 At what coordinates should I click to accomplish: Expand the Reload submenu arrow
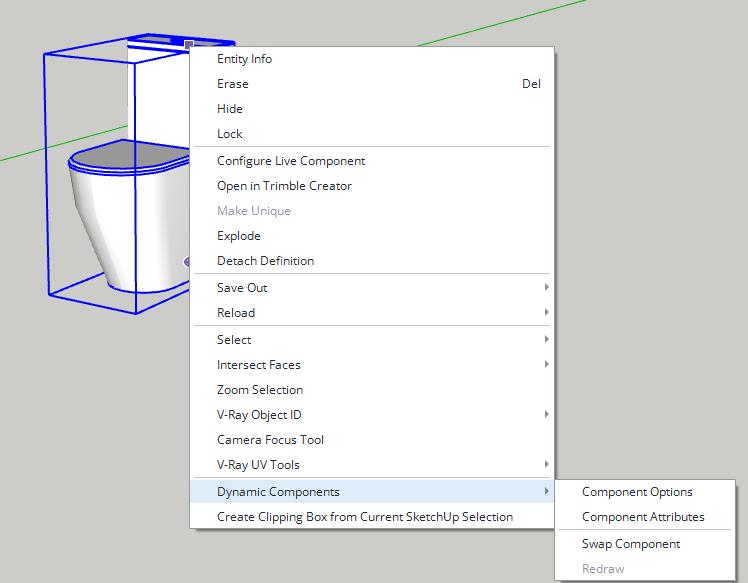coord(546,312)
